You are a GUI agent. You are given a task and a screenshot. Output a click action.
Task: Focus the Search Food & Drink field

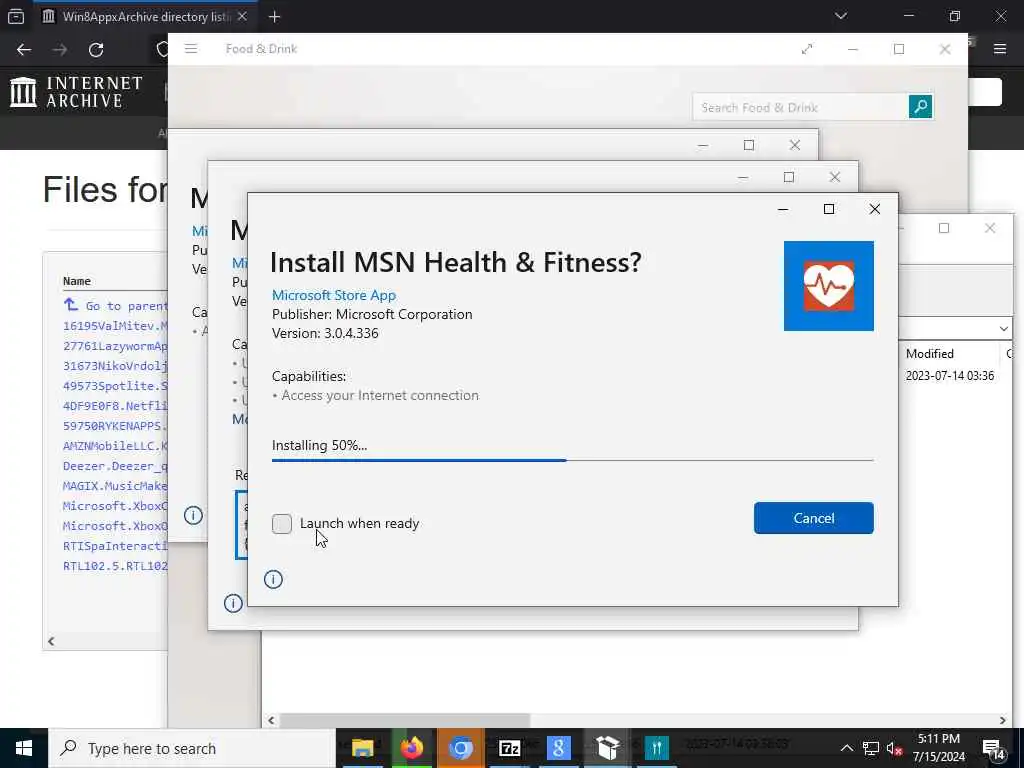click(x=801, y=107)
